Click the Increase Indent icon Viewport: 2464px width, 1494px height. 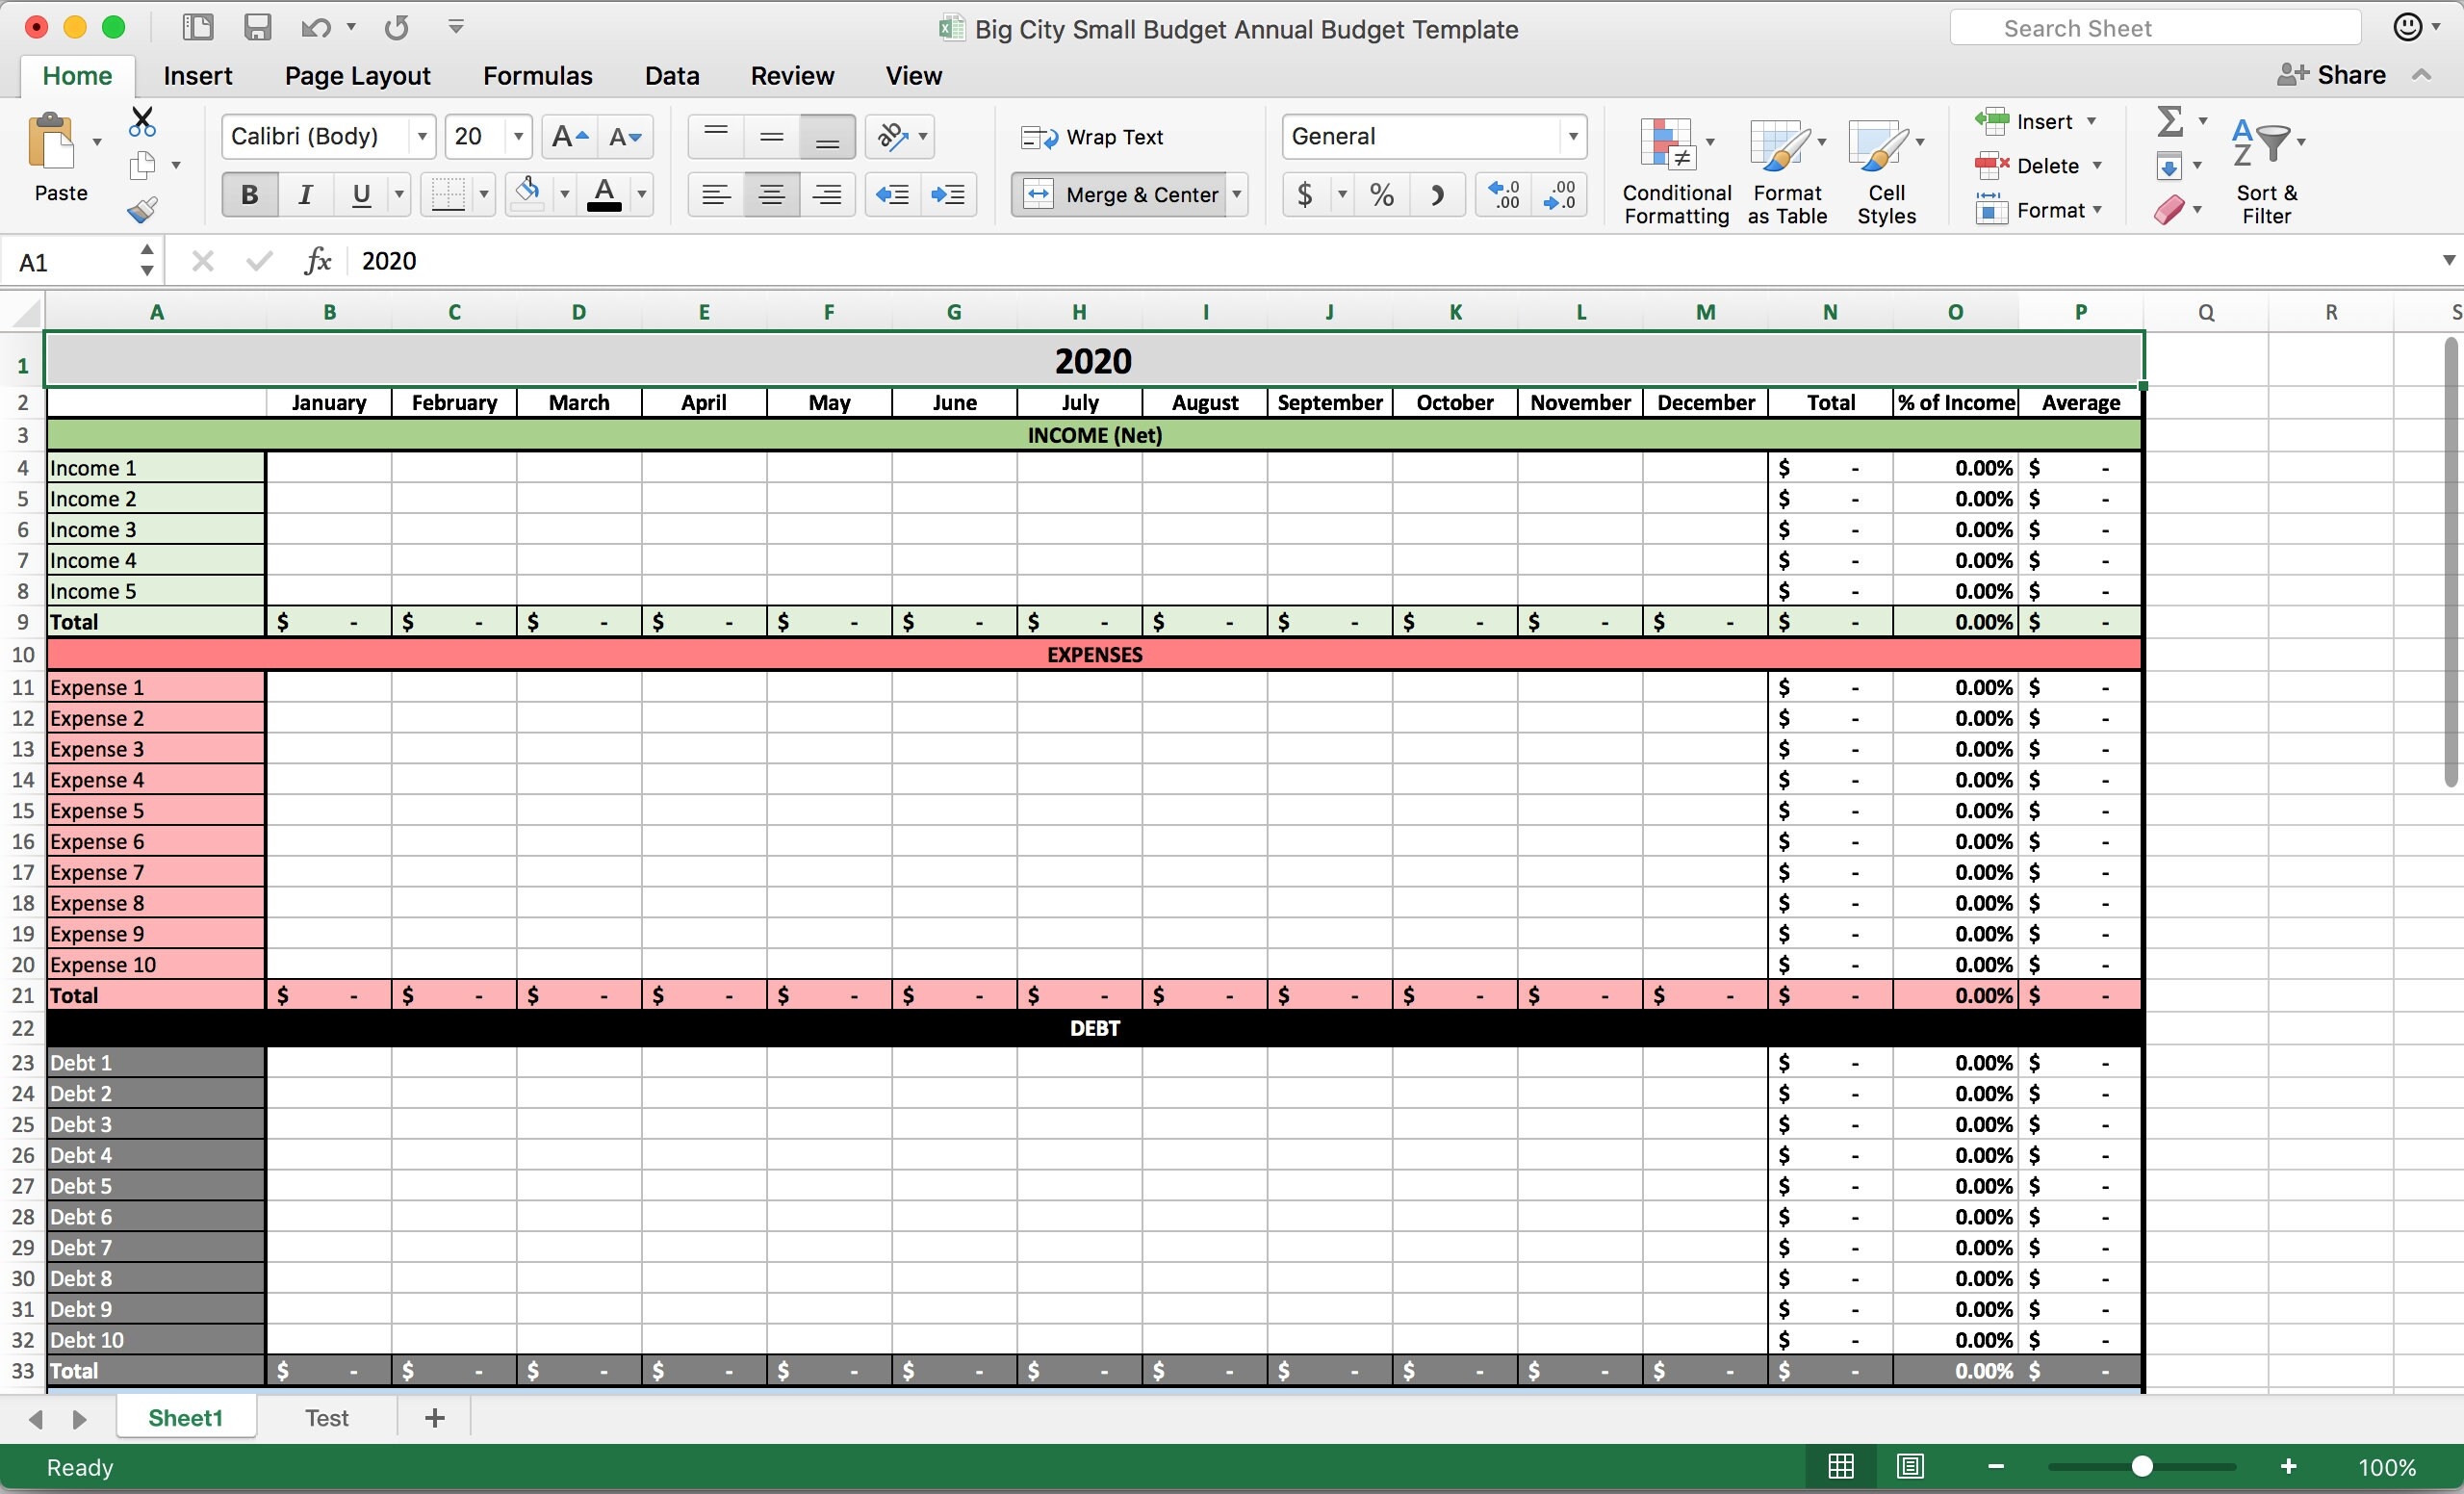click(947, 194)
